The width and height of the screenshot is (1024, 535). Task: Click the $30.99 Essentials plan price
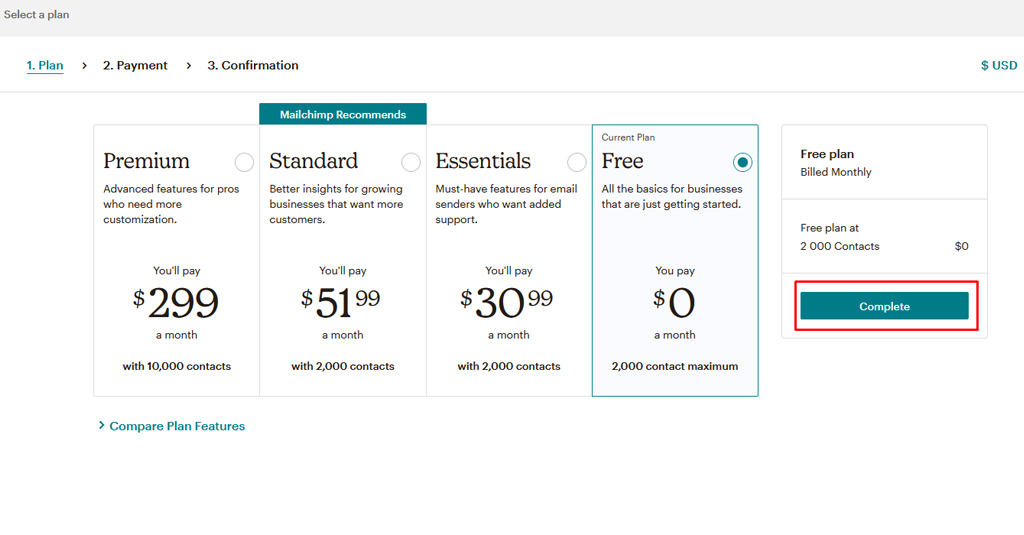pyautogui.click(x=507, y=300)
